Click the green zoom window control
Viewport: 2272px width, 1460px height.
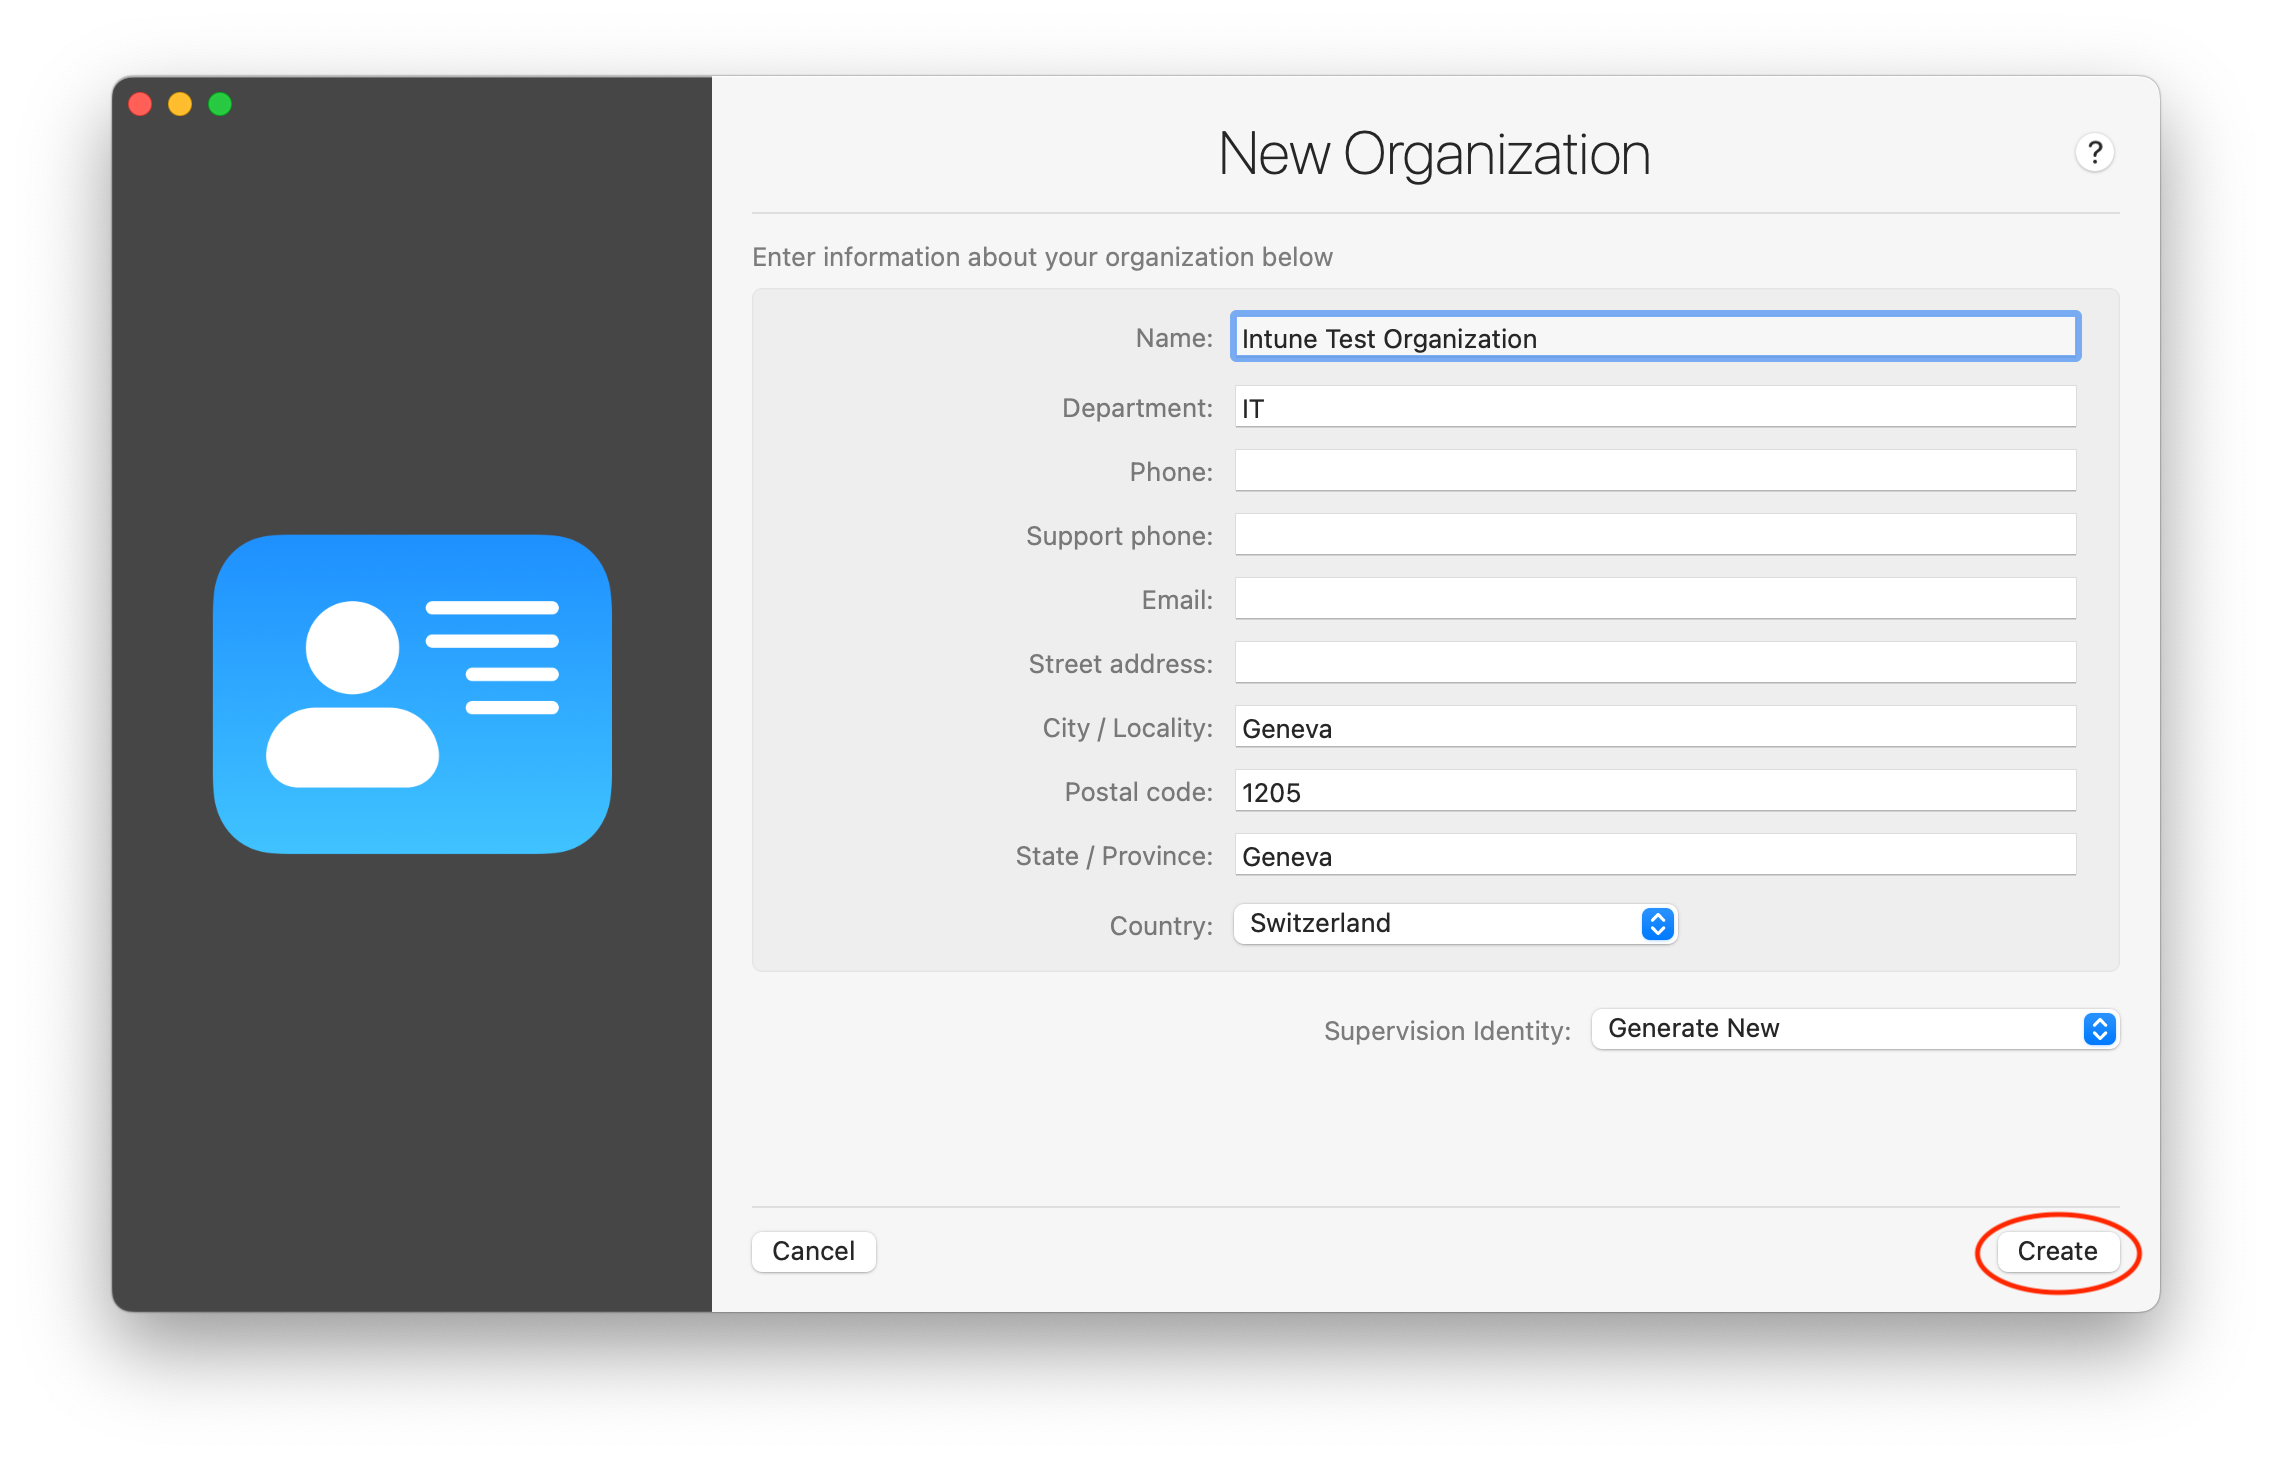220,103
